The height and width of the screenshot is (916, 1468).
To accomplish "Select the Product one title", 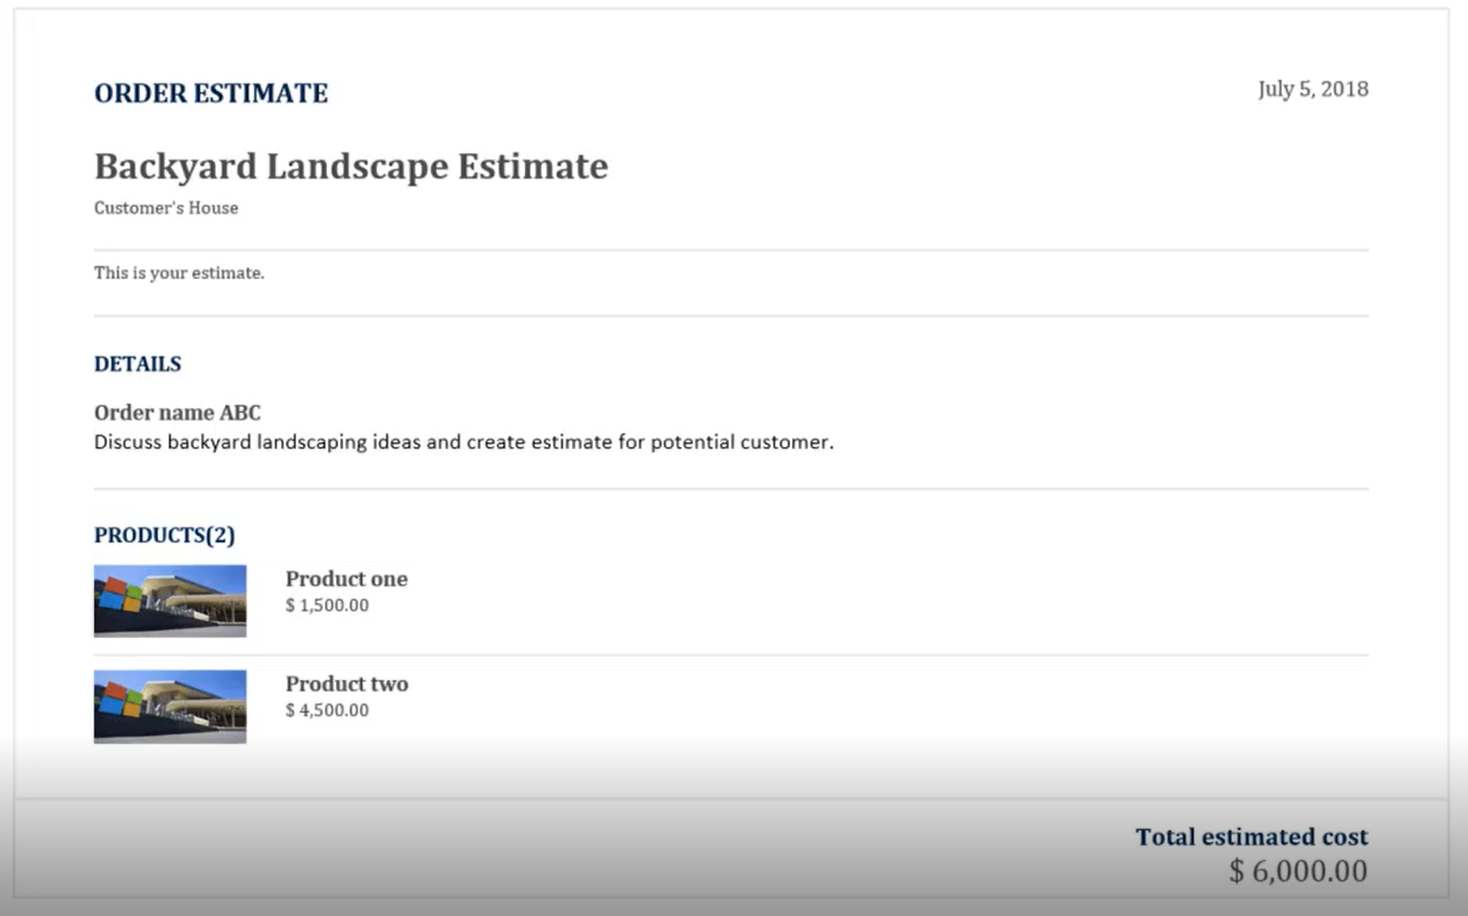I will click(346, 579).
